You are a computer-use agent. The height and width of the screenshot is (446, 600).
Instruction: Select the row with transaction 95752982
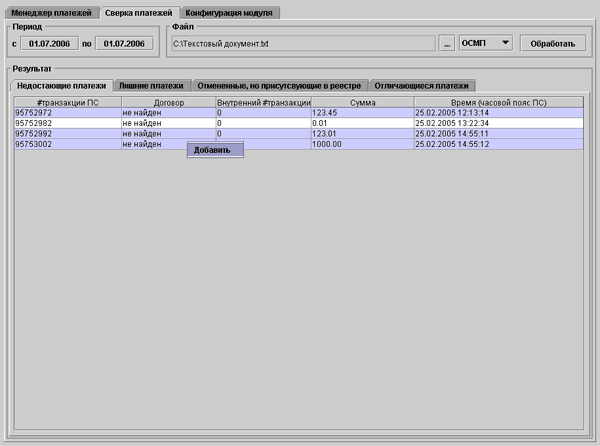[x=67, y=123]
